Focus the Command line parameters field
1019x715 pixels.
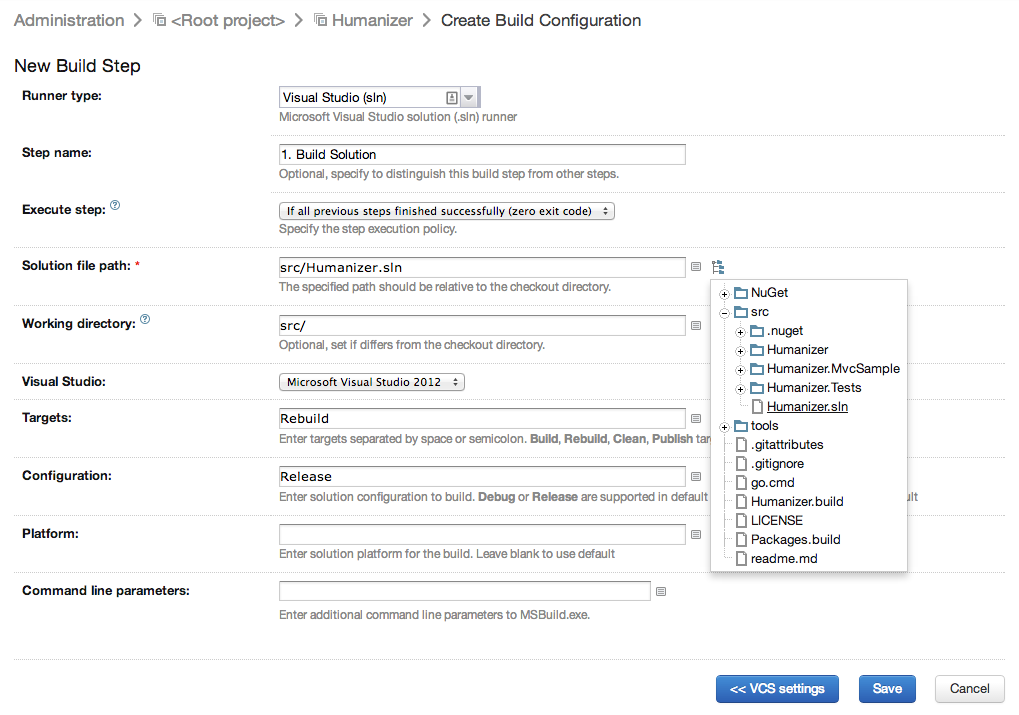pyautogui.click(x=465, y=592)
